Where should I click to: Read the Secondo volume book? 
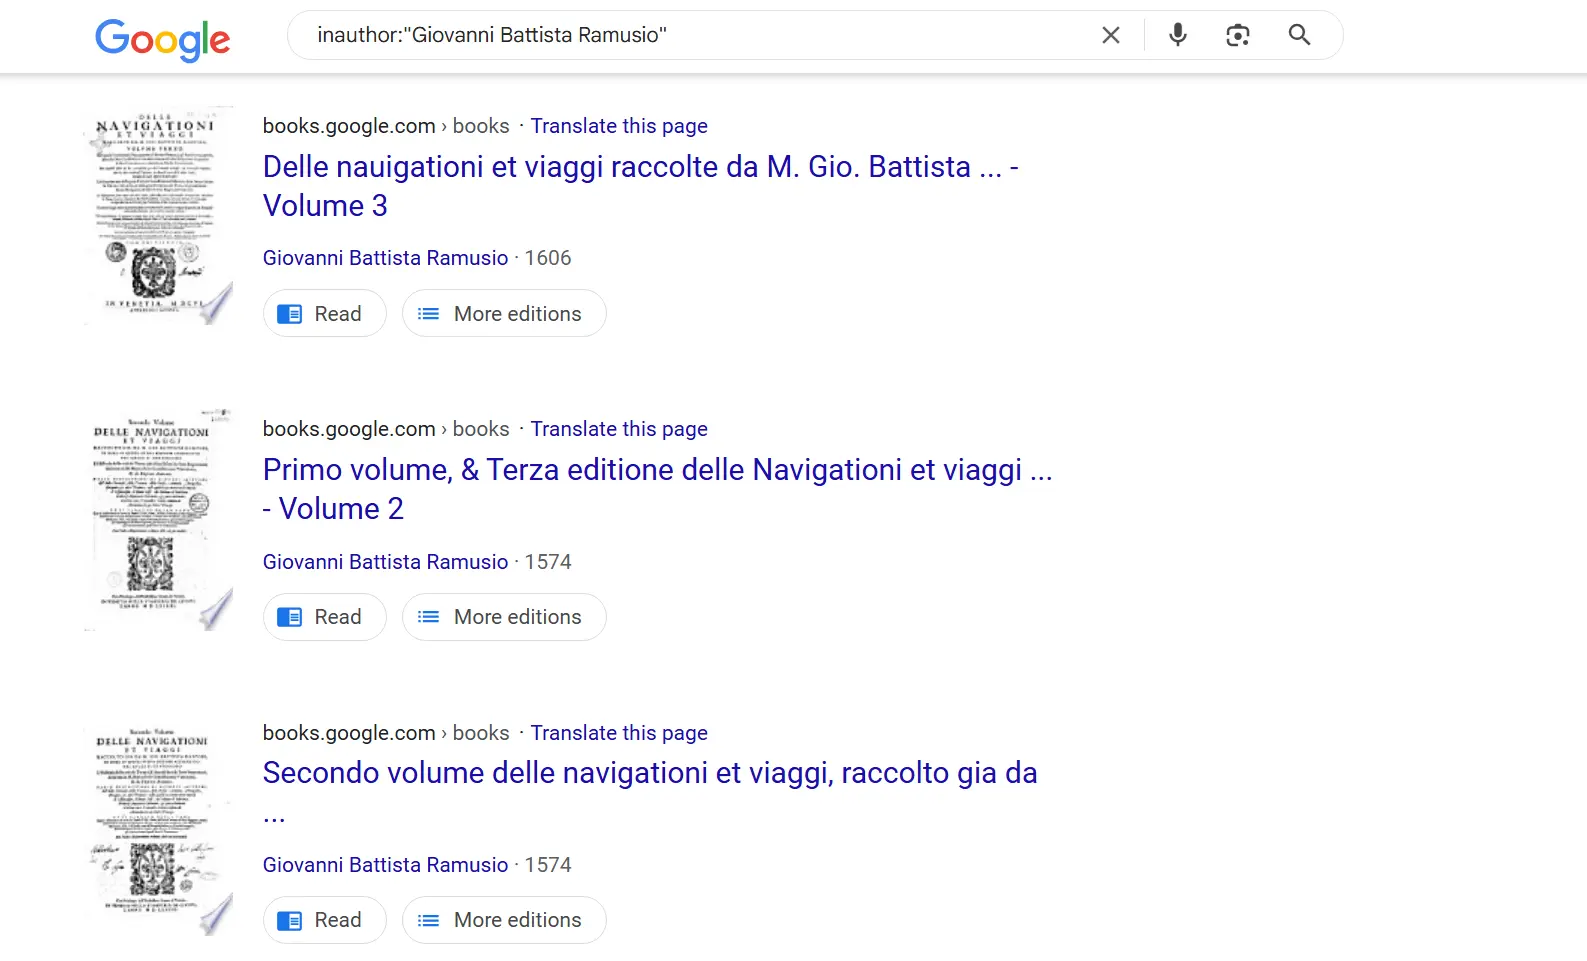click(x=324, y=920)
